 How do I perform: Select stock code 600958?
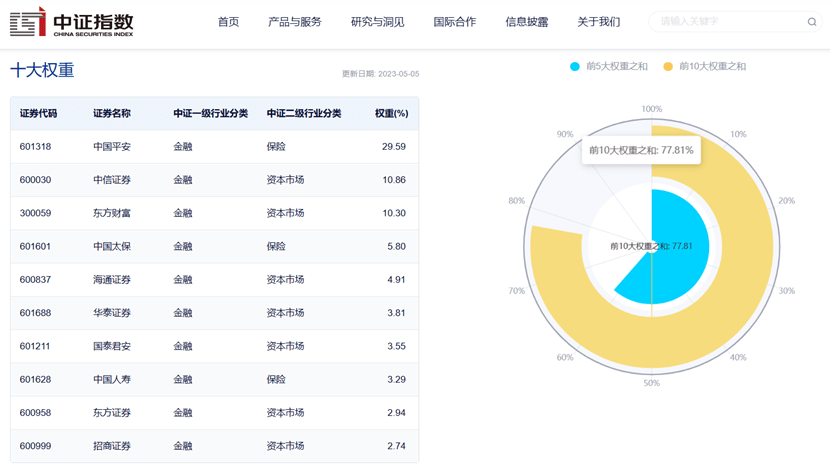[35, 413]
